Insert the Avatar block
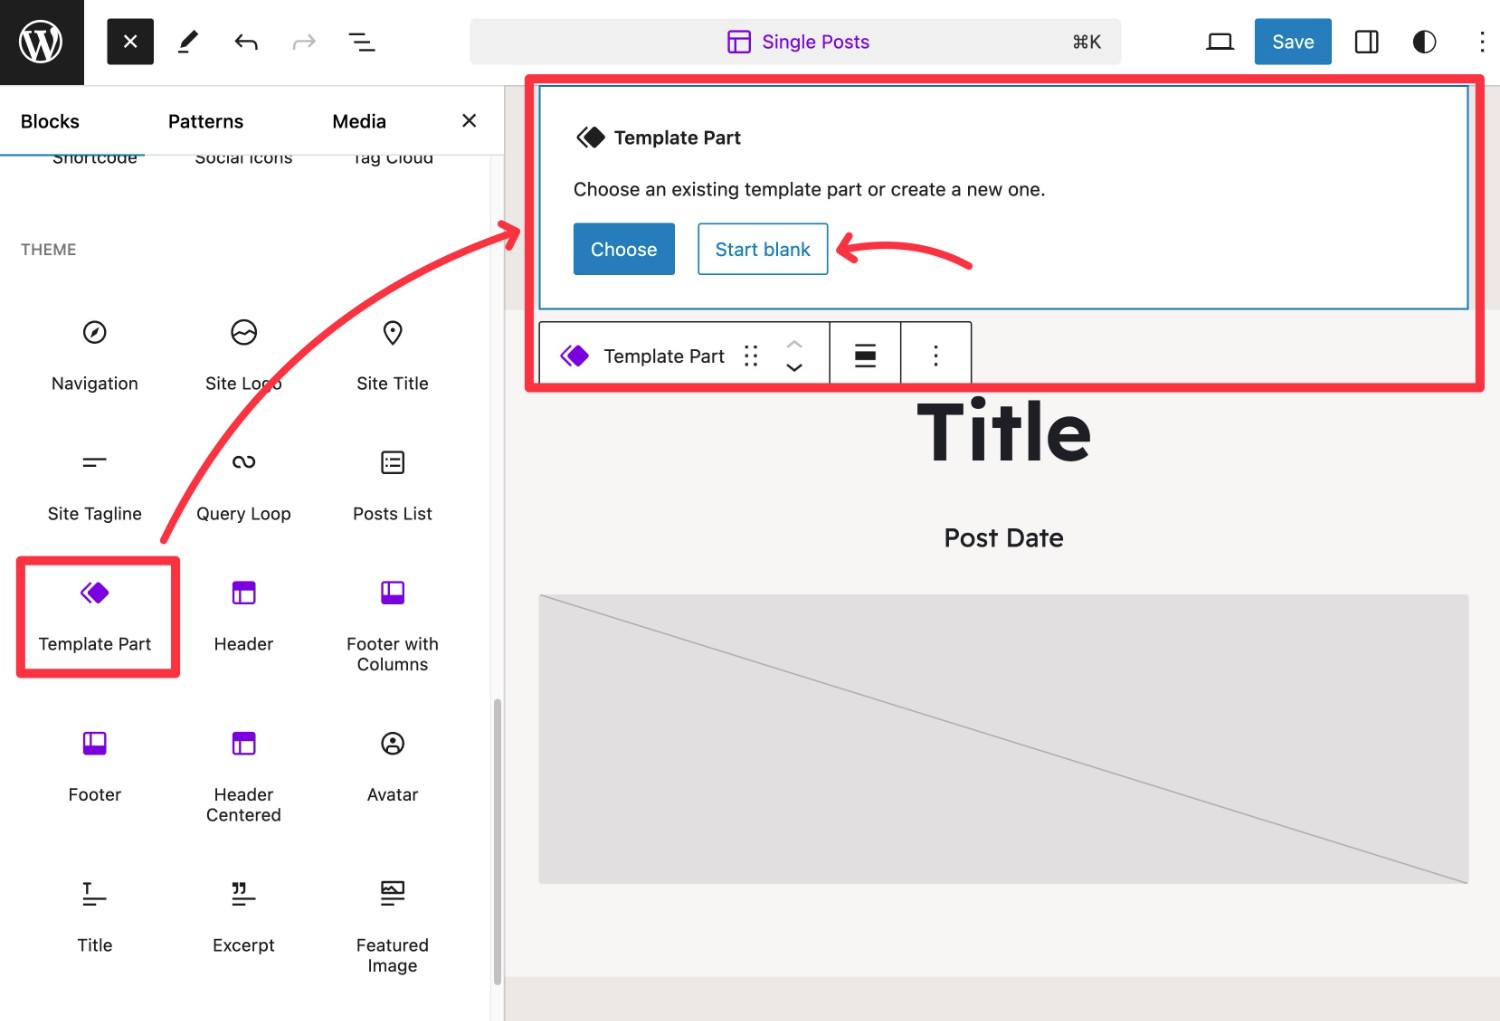 pyautogui.click(x=392, y=767)
